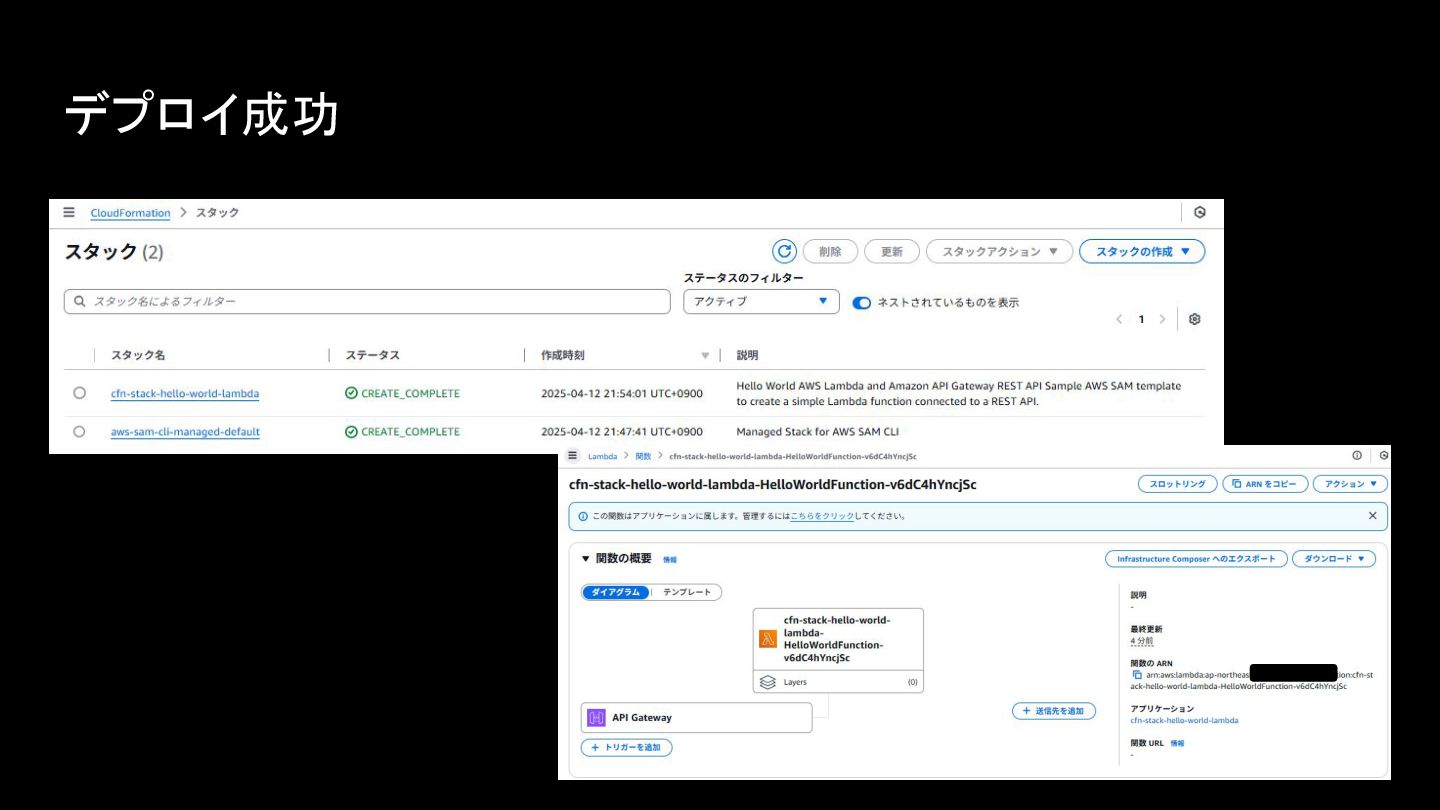This screenshot has height=810, width=1440.
Task: Click CREATE_COMPLETE status of cfn-stack-hello-world-lambda
Action: [x=402, y=393]
